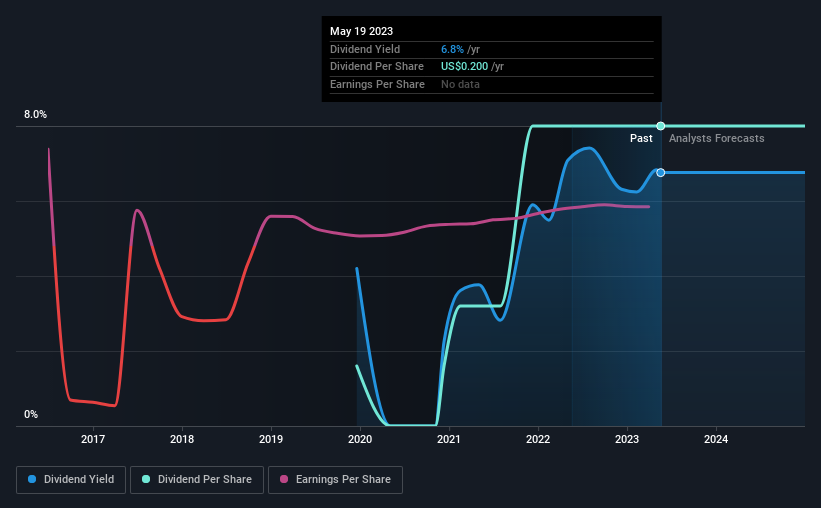The height and width of the screenshot is (508, 821).
Task: Click the pink Earnings Per Share legend dot
Action: click(x=284, y=479)
